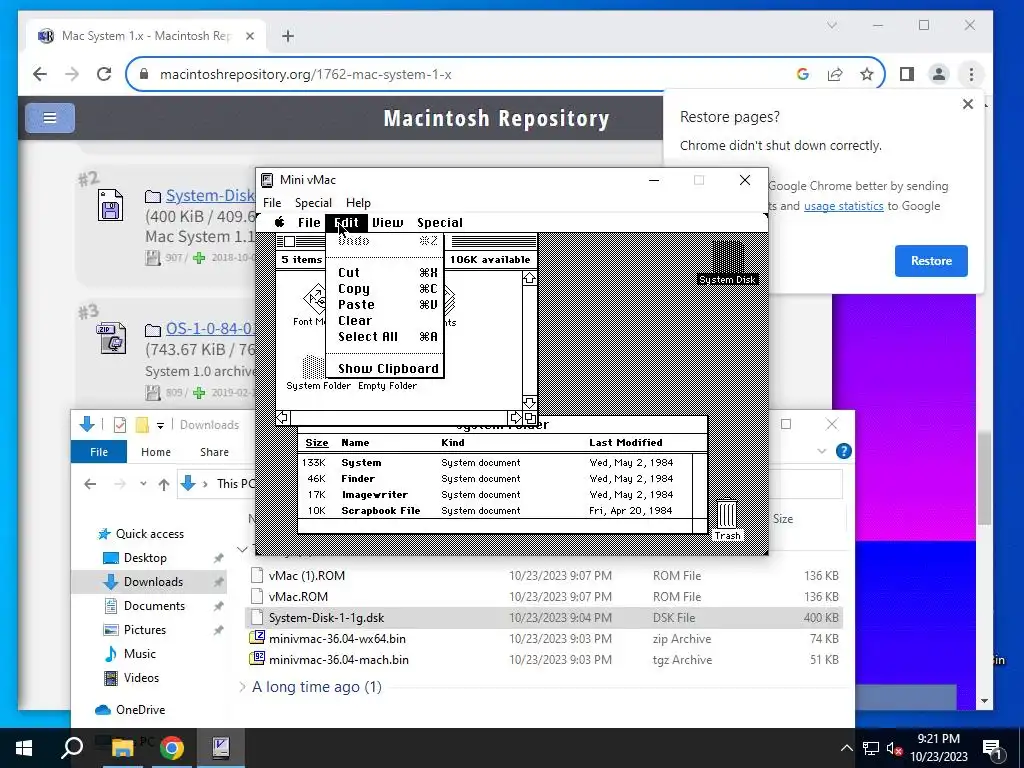Click the Finder scroll down arrow
This screenshot has width=1024, height=768.
coord(529,403)
